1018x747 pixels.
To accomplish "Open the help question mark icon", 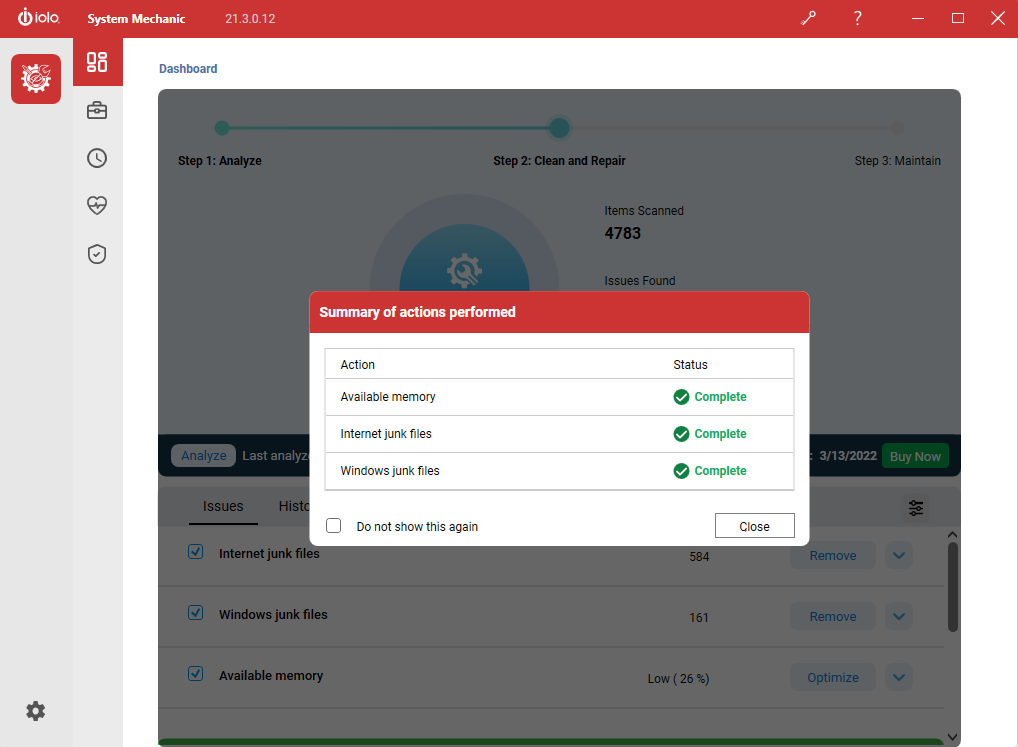I will tap(858, 18).
